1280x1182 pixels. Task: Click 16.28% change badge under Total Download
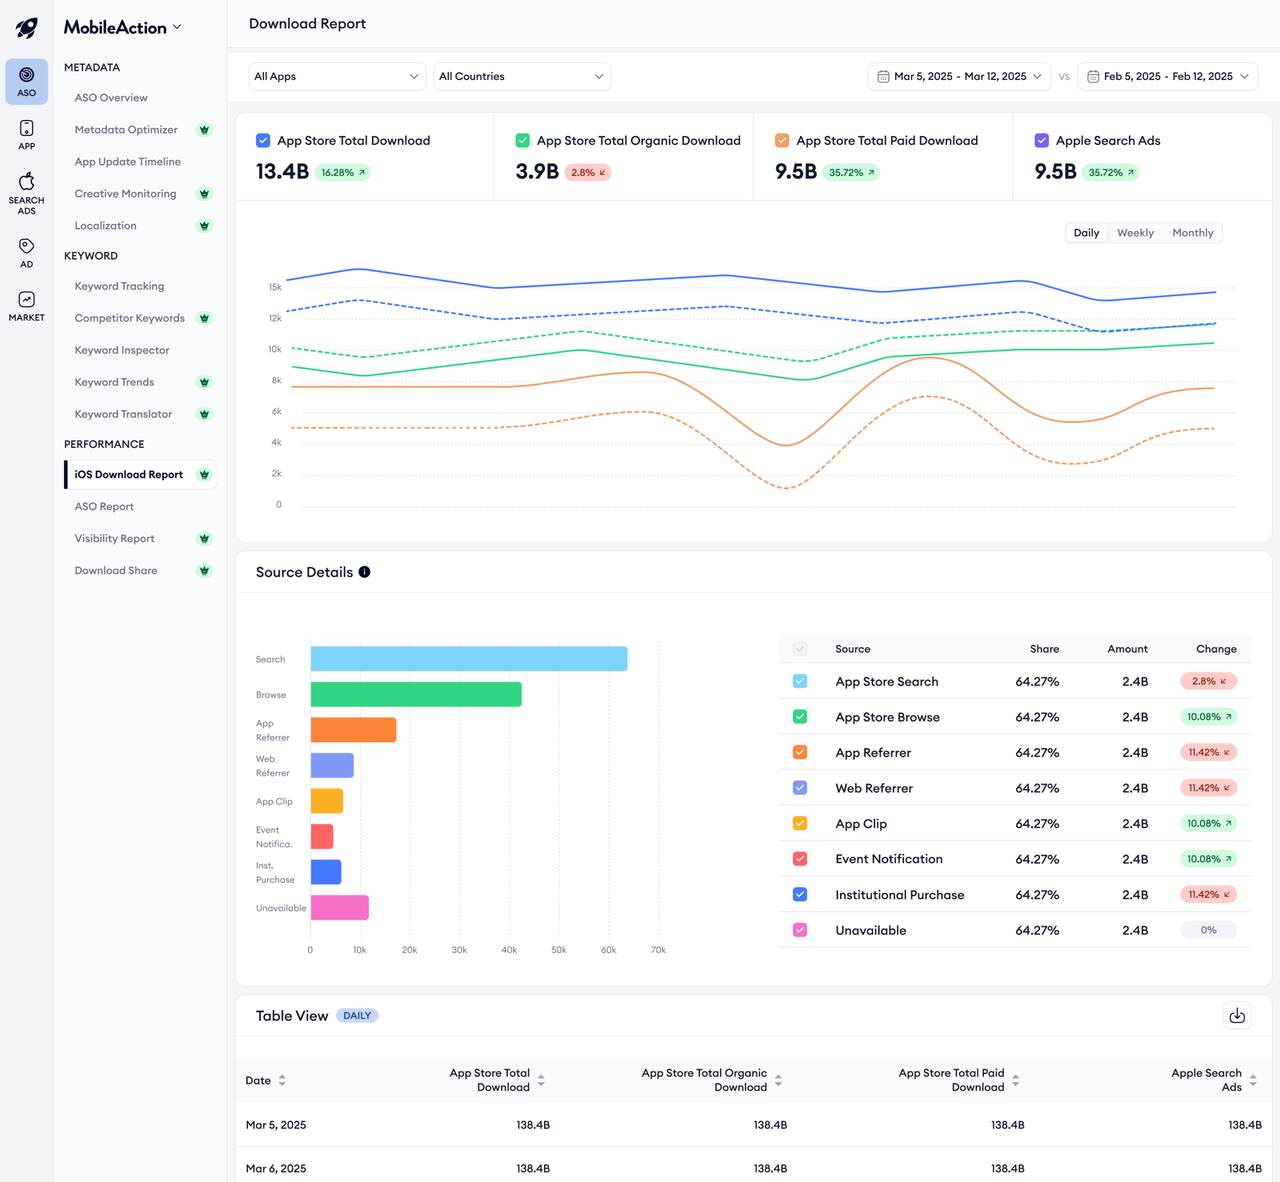(343, 173)
